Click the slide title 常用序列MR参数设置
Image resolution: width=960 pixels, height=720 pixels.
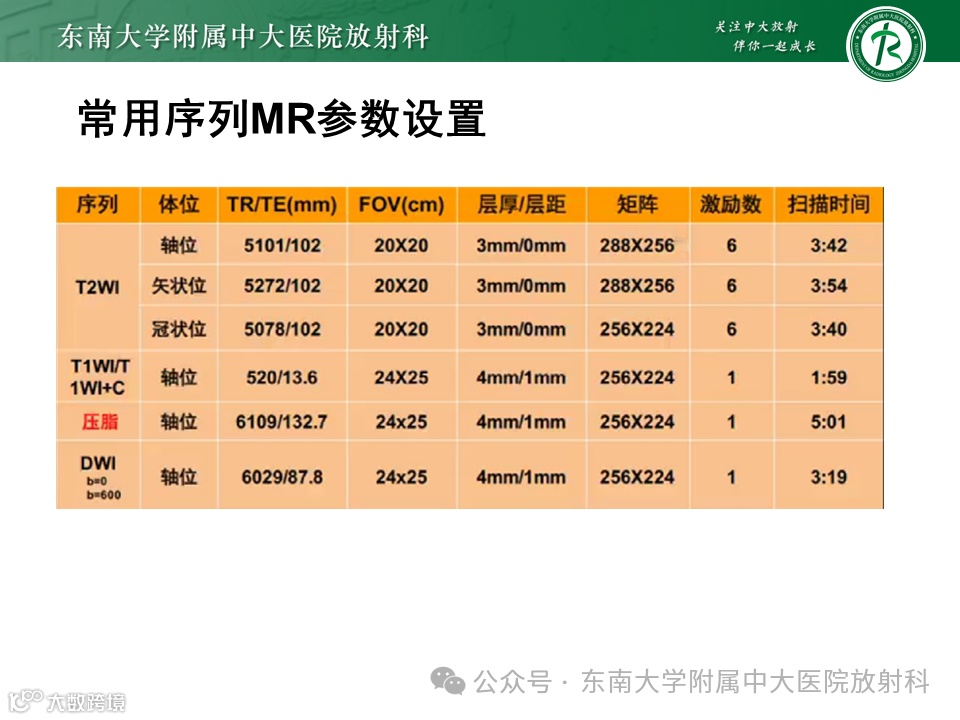pyautogui.click(x=282, y=119)
